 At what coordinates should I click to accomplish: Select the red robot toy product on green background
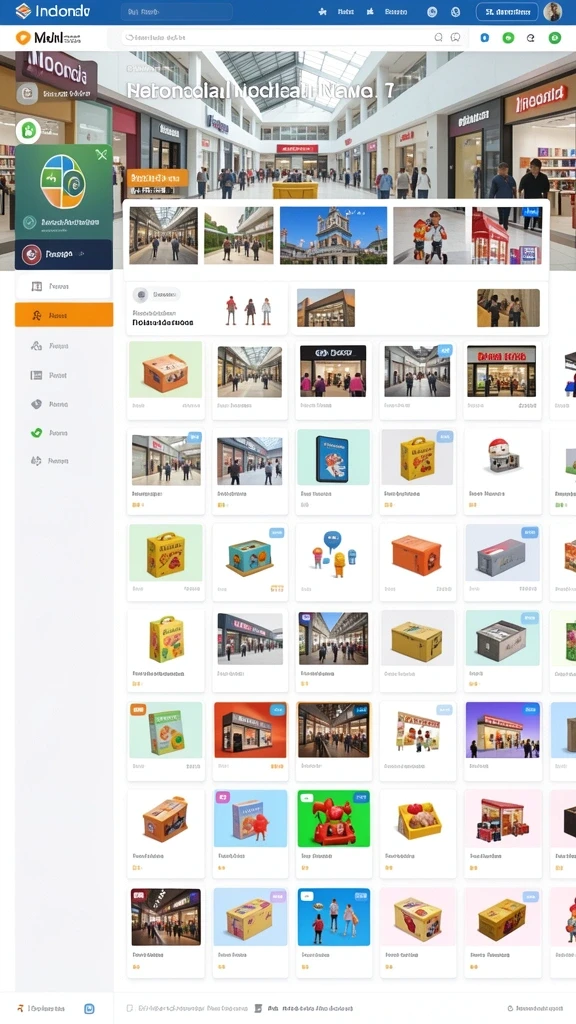coord(334,818)
